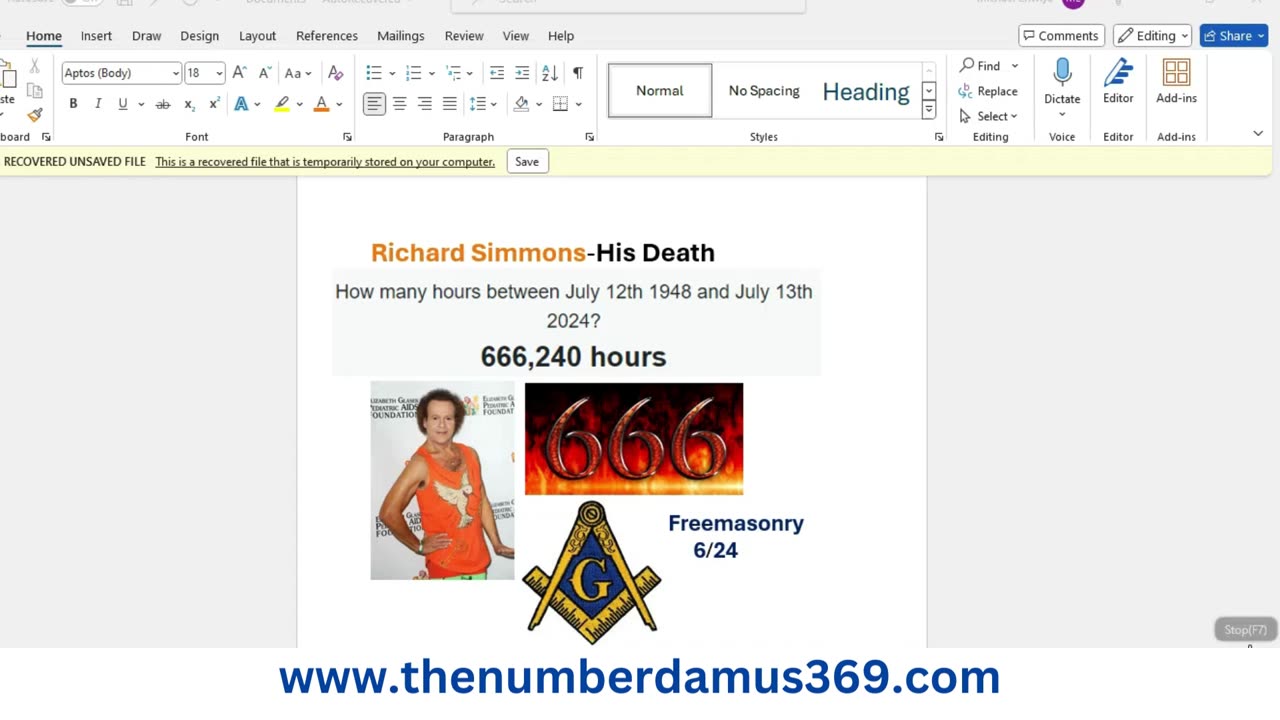Select the flaming 666 image
The width and height of the screenshot is (1280, 720).
pyautogui.click(x=634, y=439)
